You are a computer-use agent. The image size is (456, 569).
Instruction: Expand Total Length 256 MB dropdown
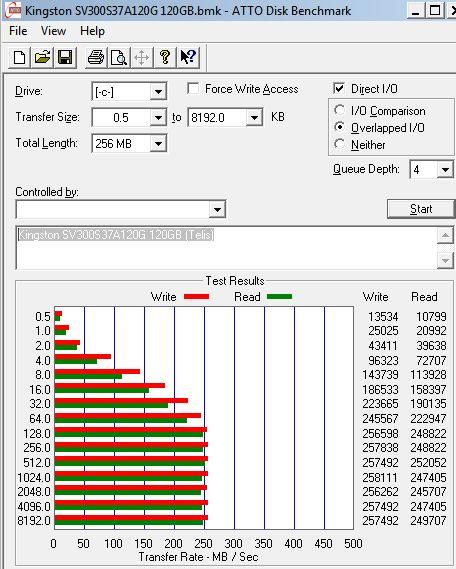(158, 144)
